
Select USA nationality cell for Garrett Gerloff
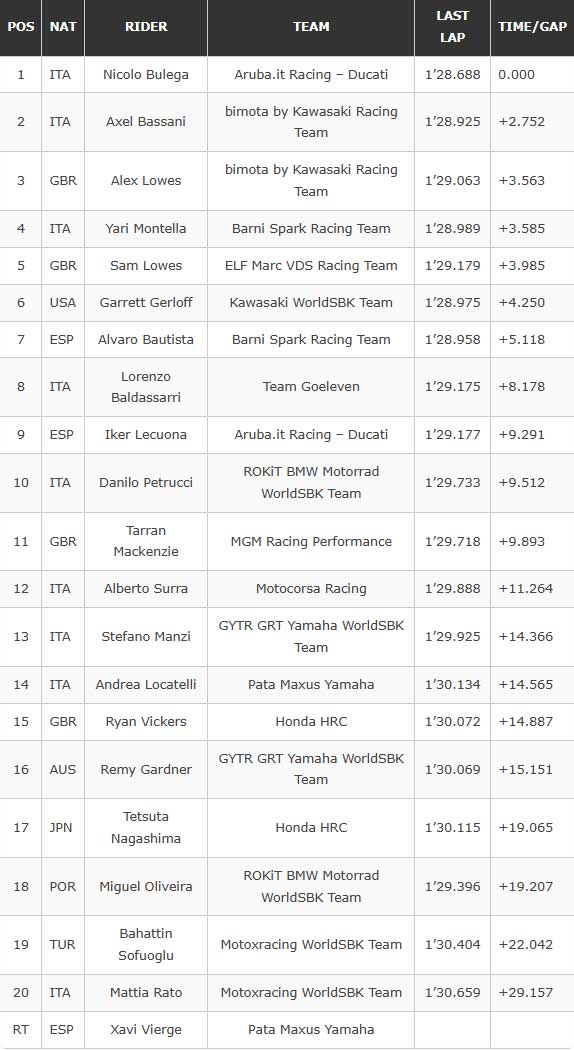(63, 302)
